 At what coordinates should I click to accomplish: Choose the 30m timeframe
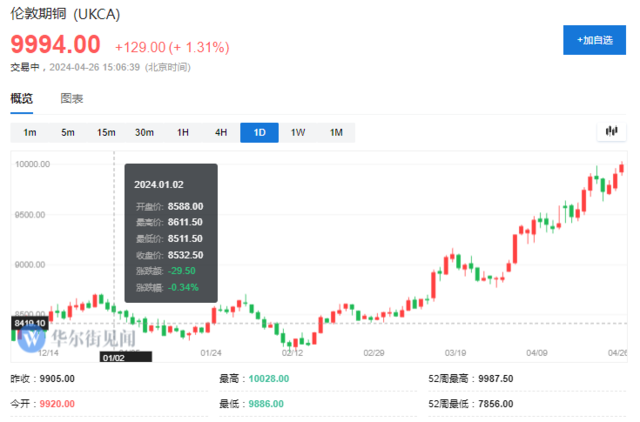(145, 132)
